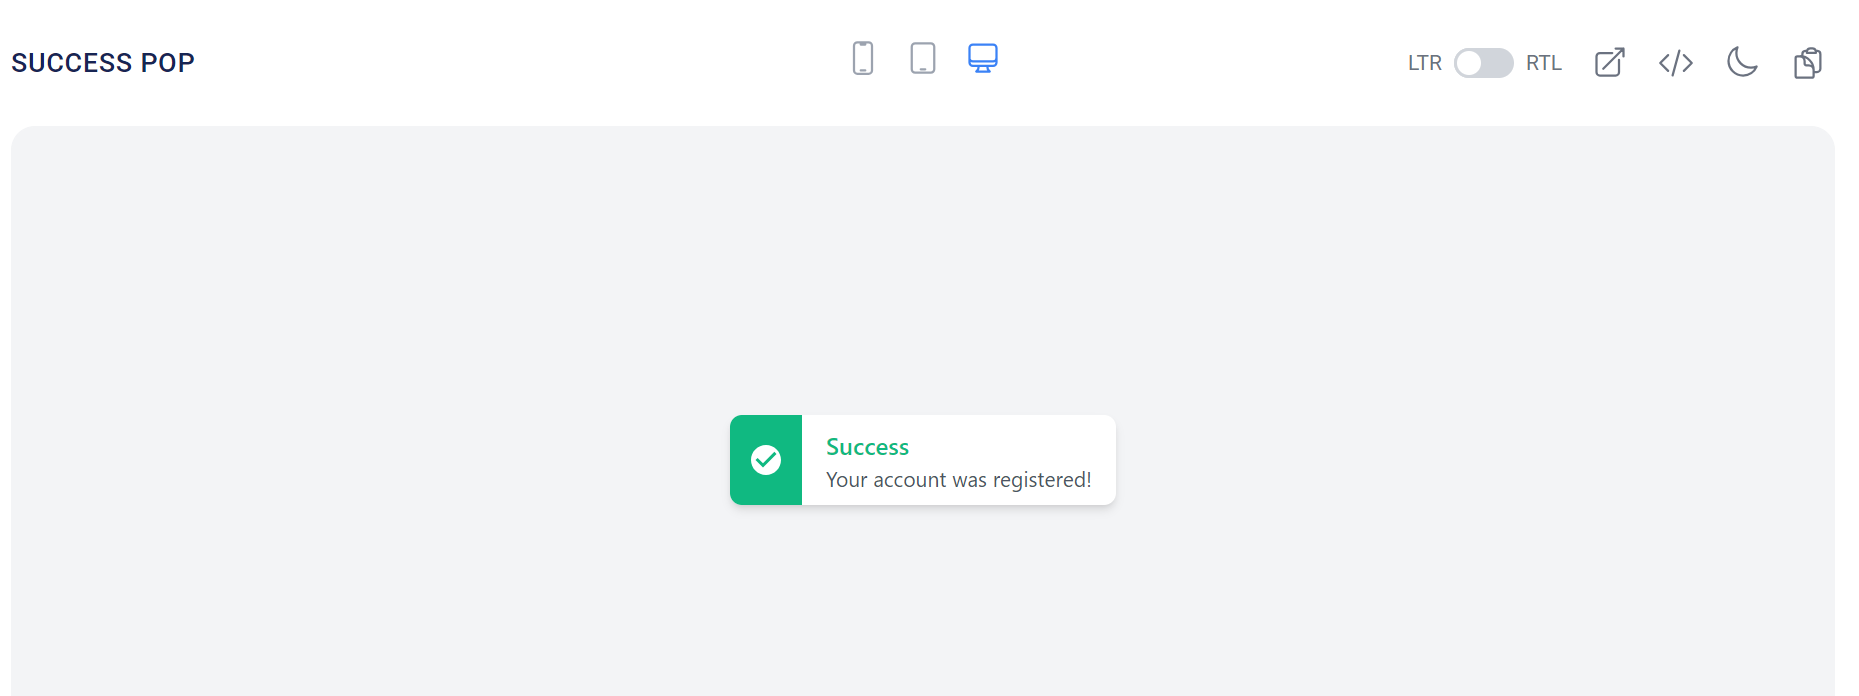Enable dark mode moon icon

pos(1742,62)
